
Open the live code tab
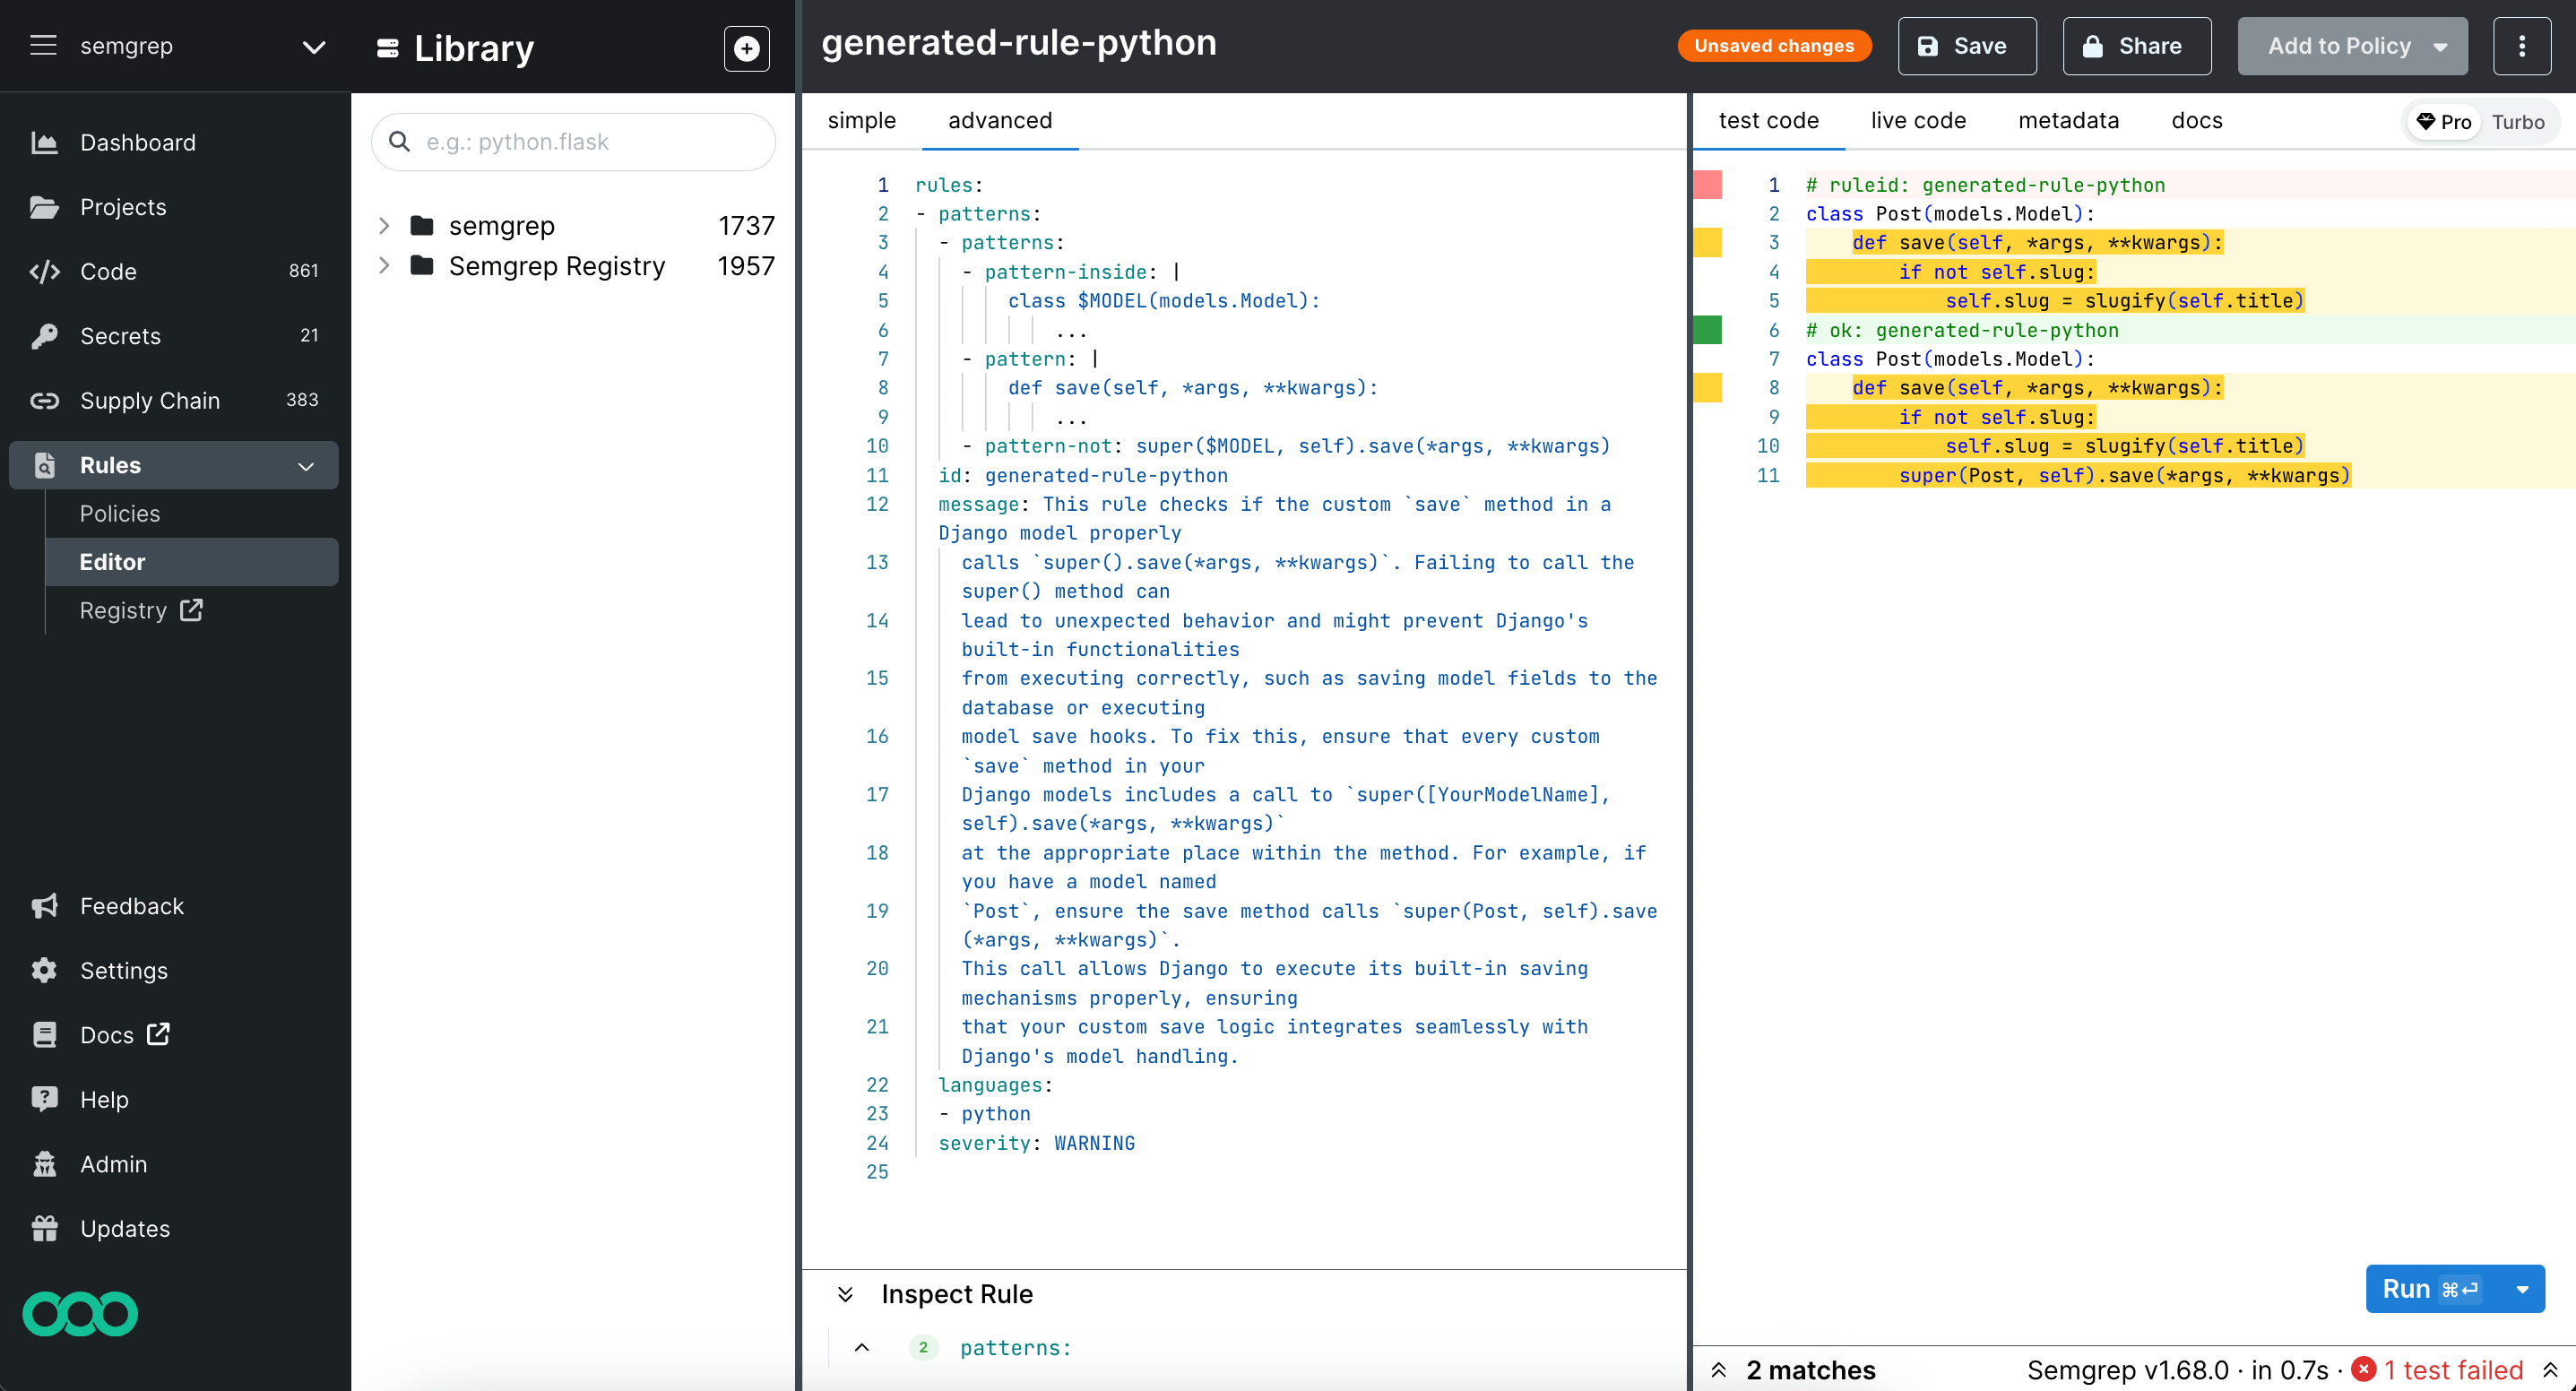(x=1917, y=120)
